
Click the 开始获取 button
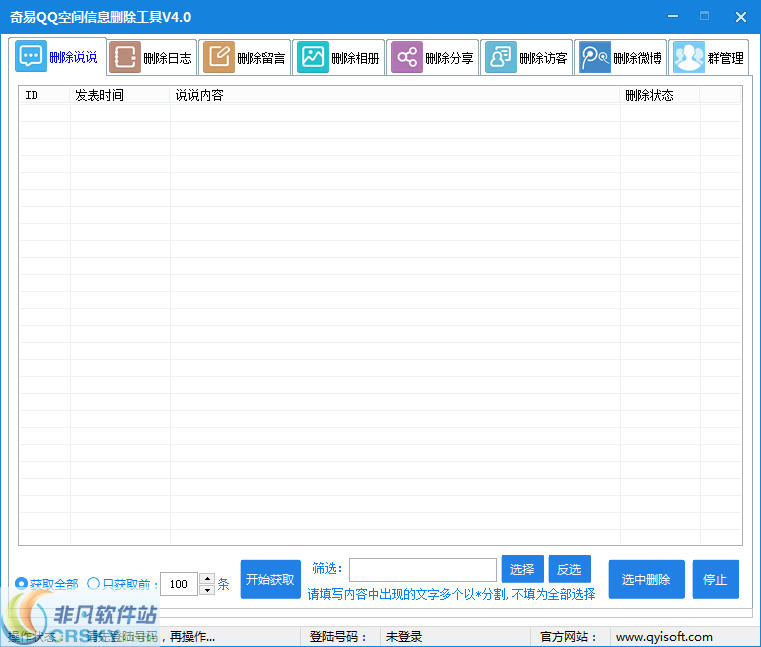270,579
